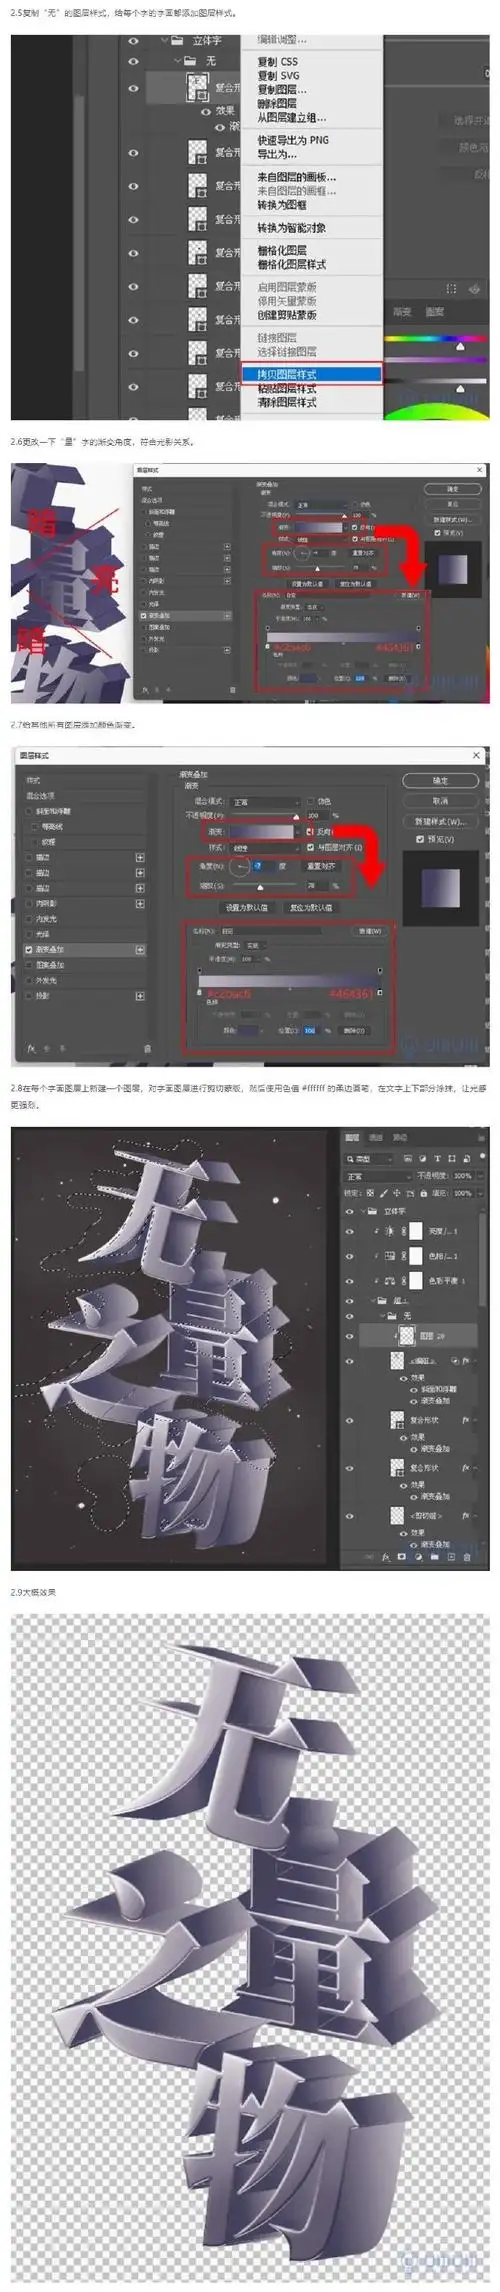Lock image pixels (brush icon) in the step 2.8 layers panel
500x2292 pixels.
point(383,1194)
